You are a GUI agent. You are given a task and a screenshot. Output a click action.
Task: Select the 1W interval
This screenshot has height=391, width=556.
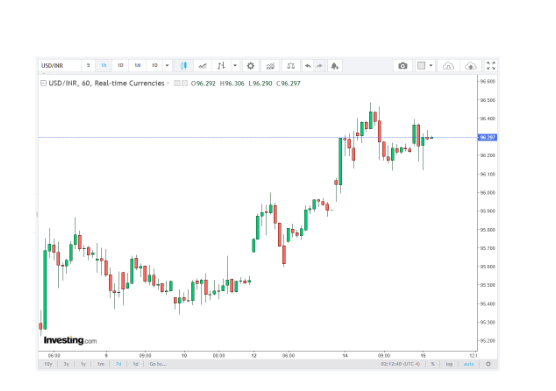tap(137, 66)
